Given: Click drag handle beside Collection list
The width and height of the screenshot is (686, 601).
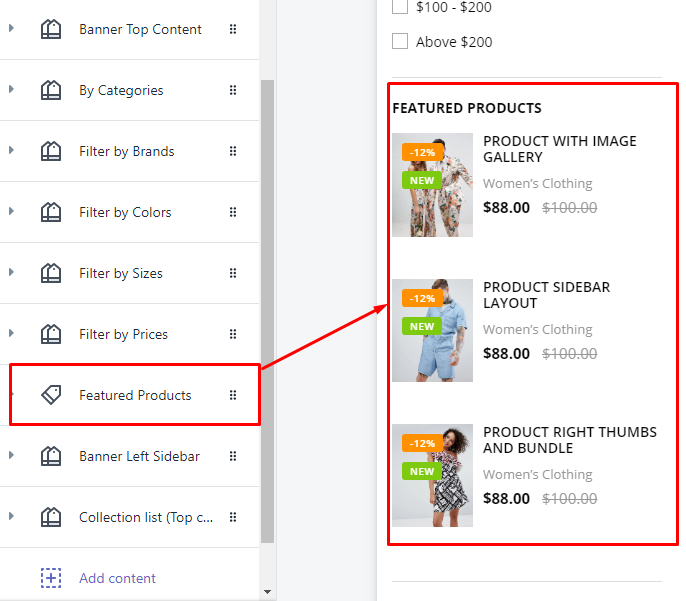Looking at the screenshot, I should coord(233,517).
